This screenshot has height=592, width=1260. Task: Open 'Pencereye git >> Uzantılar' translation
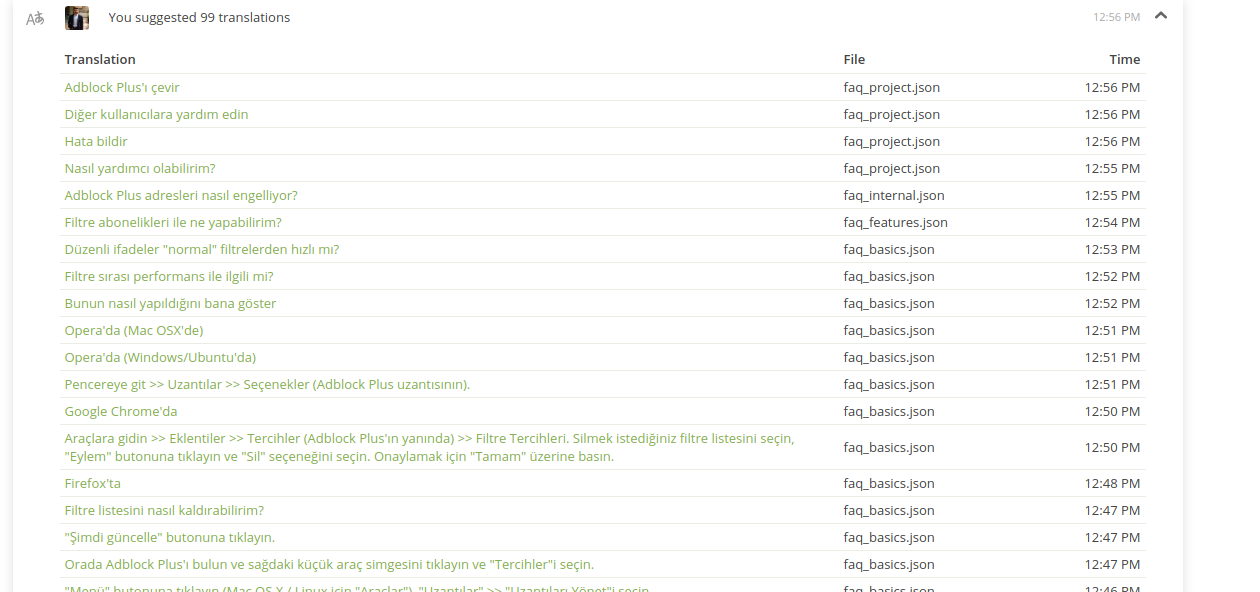267,384
